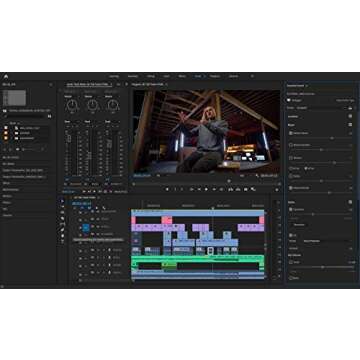Step back one frame in Program Monitor
Screen dimensions: 360x360
click(x=199, y=189)
